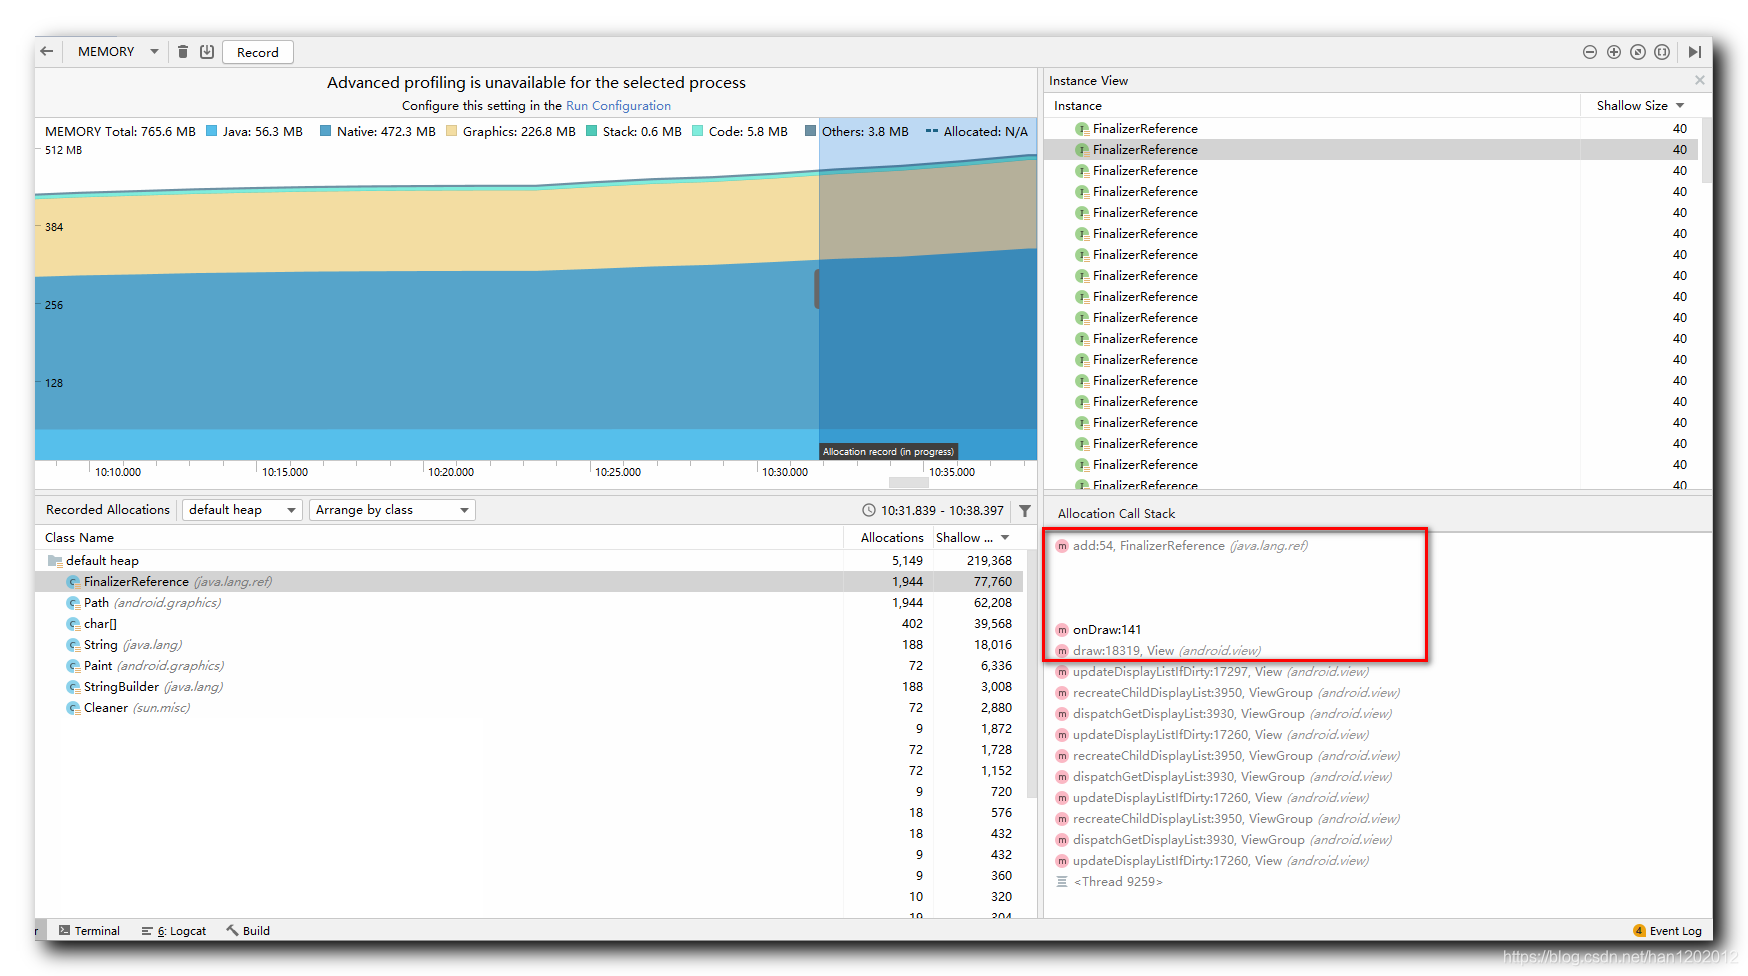Click the timeline horizontal scrollbar thumb
Image resolution: width=1748 pixels, height=976 pixels.
pos(909,483)
